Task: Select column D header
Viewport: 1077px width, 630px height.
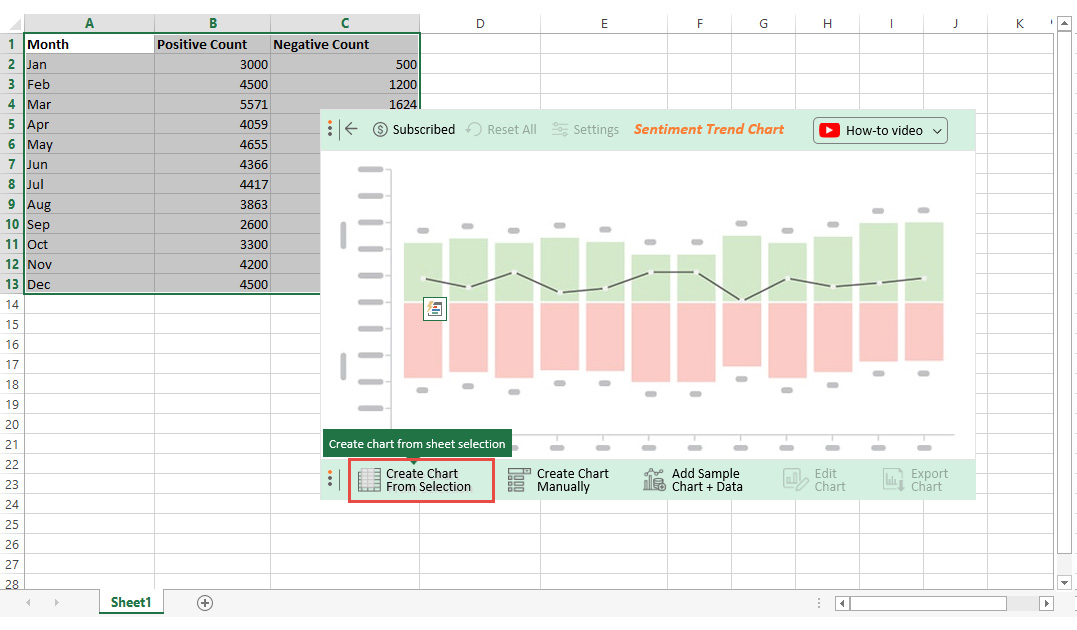Action: [480, 23]
